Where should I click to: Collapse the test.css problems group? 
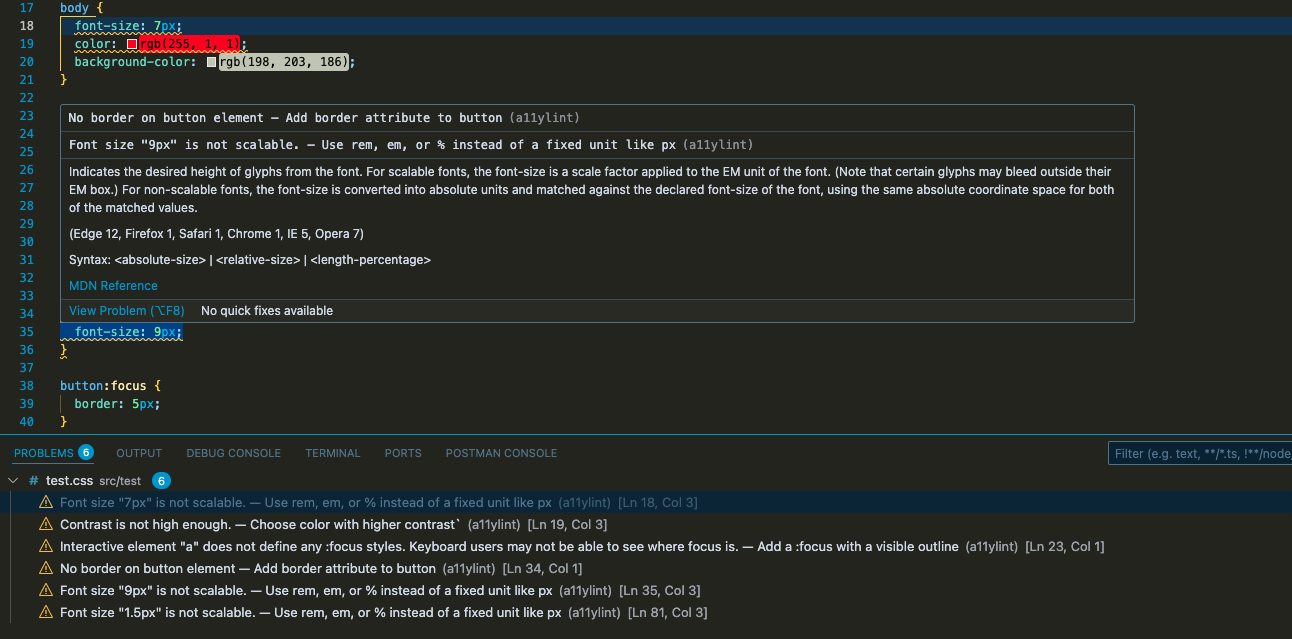click(x=13, y=480)
